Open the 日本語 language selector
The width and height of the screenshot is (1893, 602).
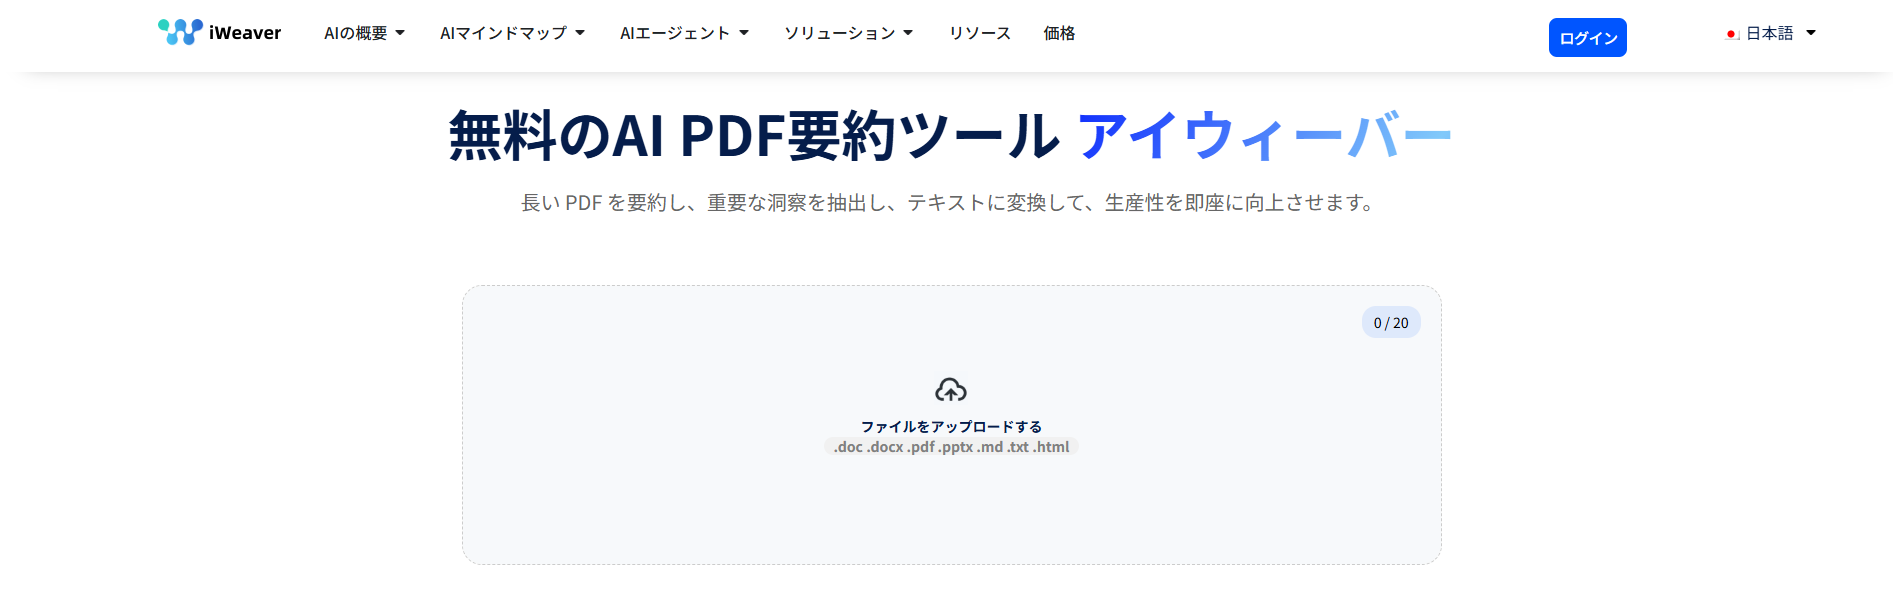point(1770,33)
